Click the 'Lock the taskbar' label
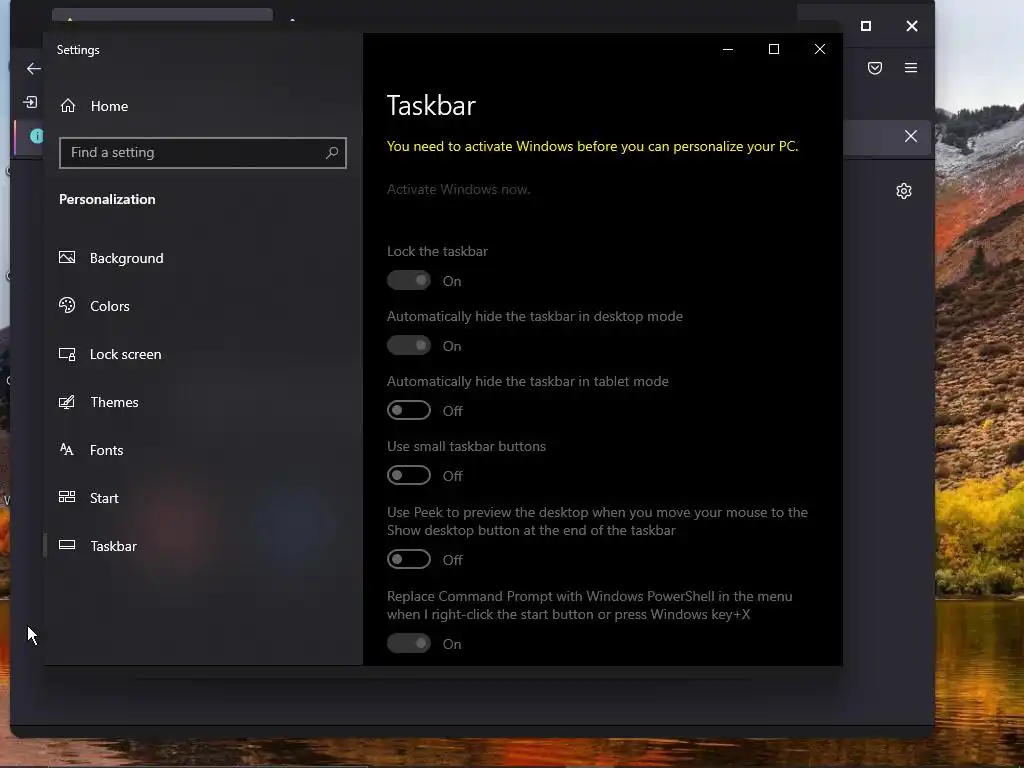Image resolution: width=1024 pixels, height=768 pixels. point(437,251)
